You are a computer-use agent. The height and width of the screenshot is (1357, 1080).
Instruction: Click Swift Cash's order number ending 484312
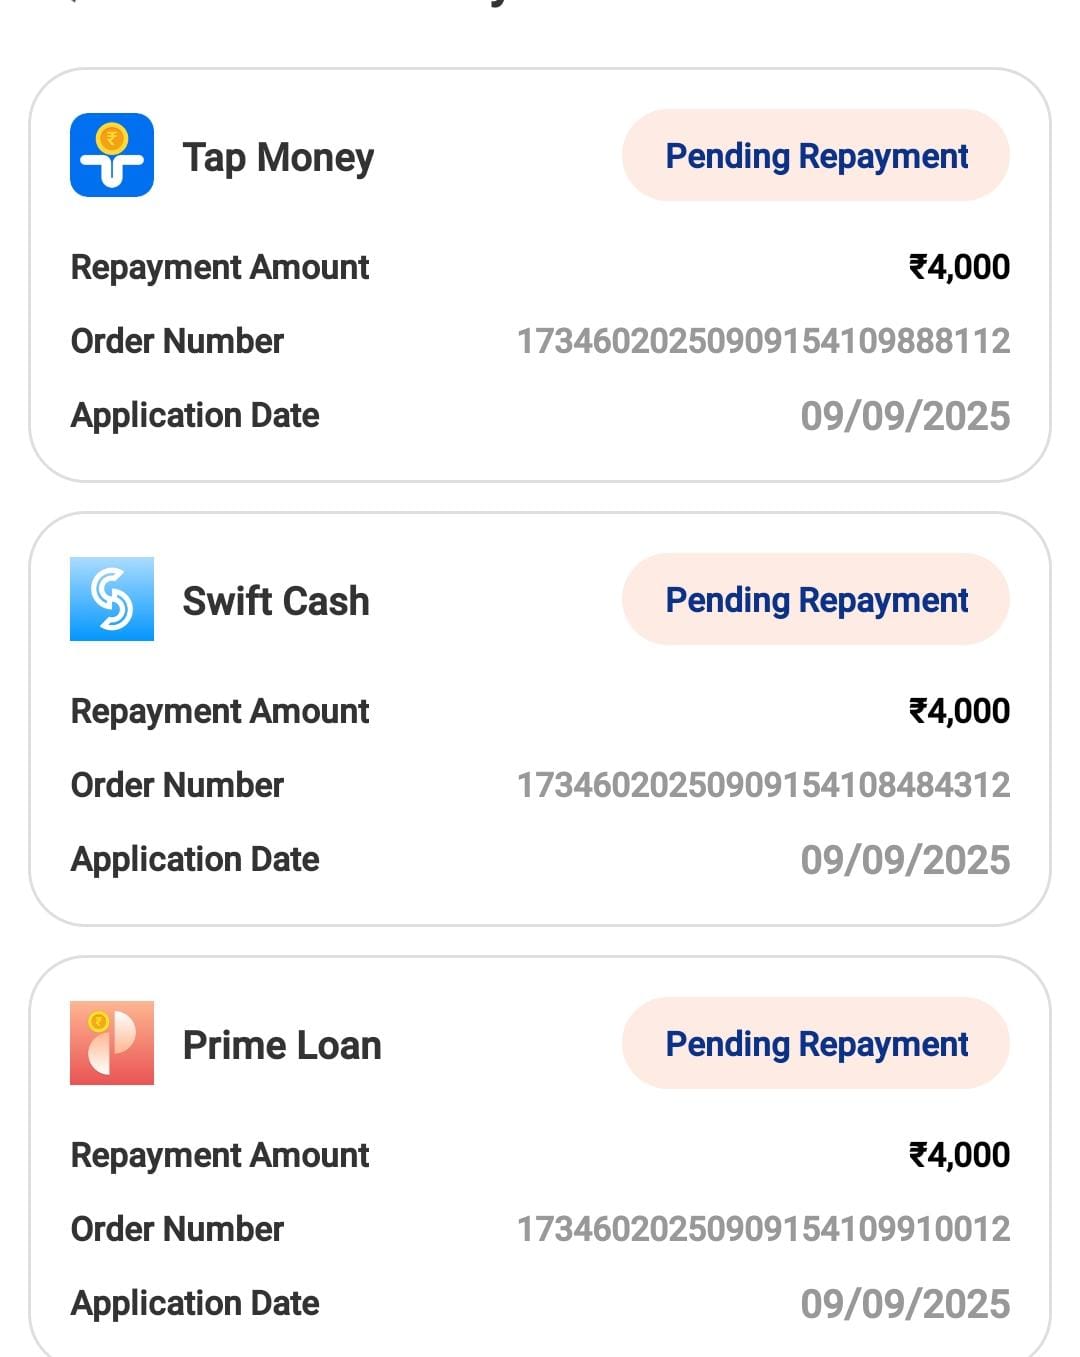pyautogui.click(x=763, y=785)
